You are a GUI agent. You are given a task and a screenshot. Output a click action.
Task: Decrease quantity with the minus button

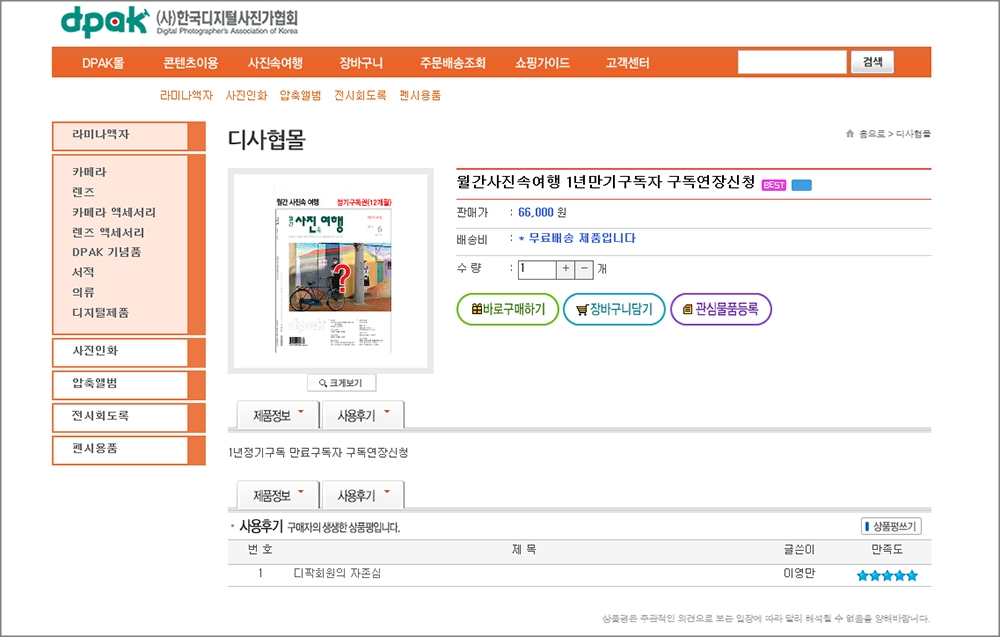[x=585, y=268]
